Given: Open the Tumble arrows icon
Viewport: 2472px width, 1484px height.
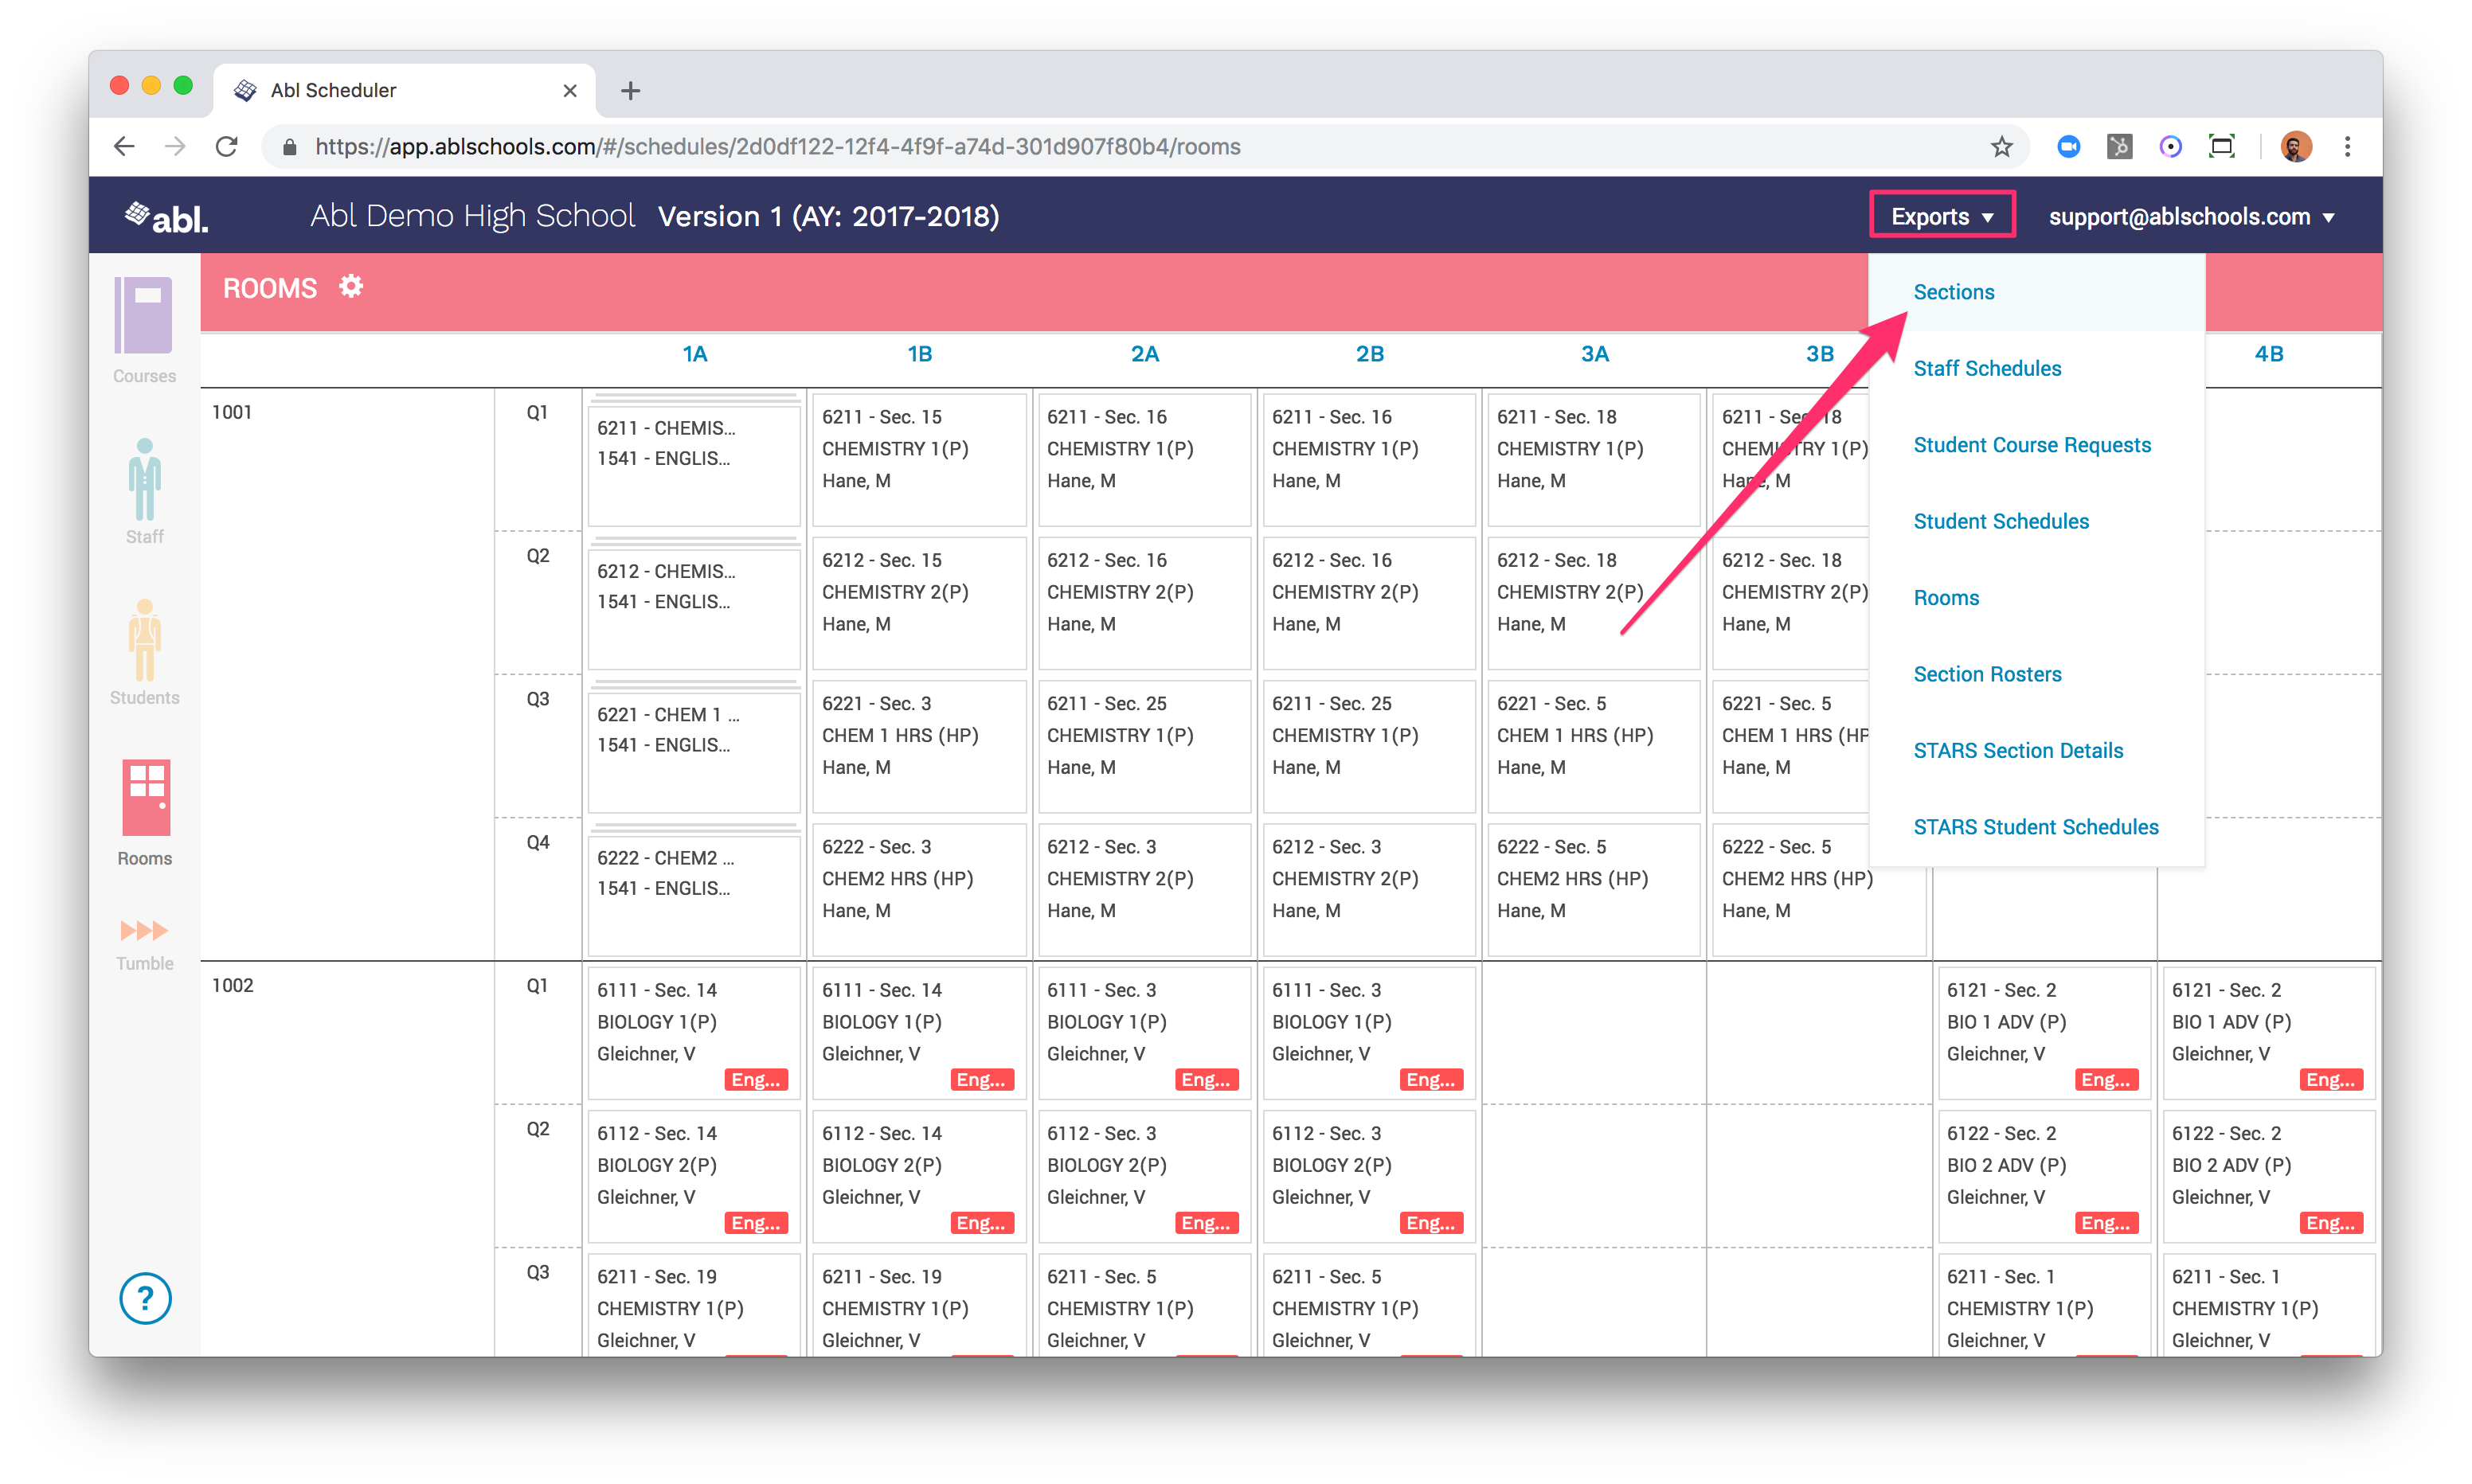Looking at the screenshot, I should coord(144,931).
